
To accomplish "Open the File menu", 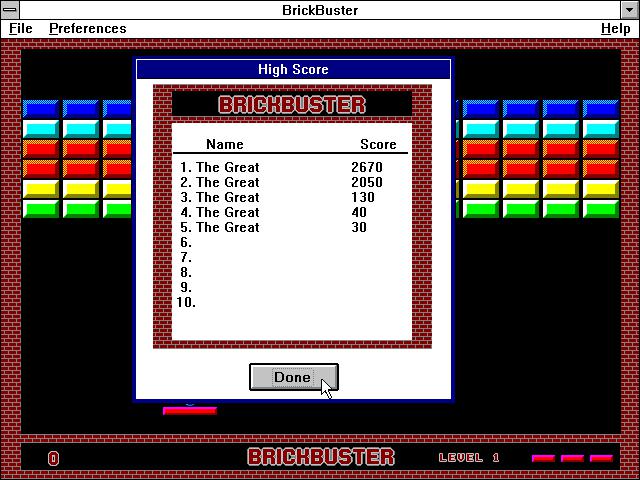I will [20, 29].
